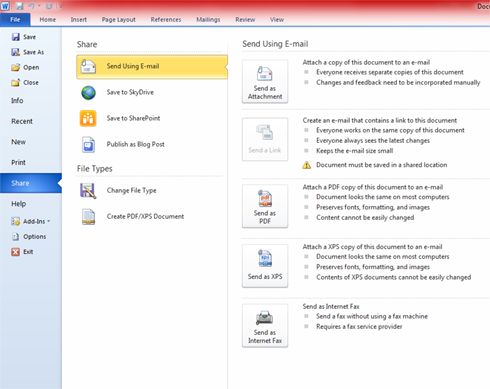Open the Mailings tab

tap(208, 20)
